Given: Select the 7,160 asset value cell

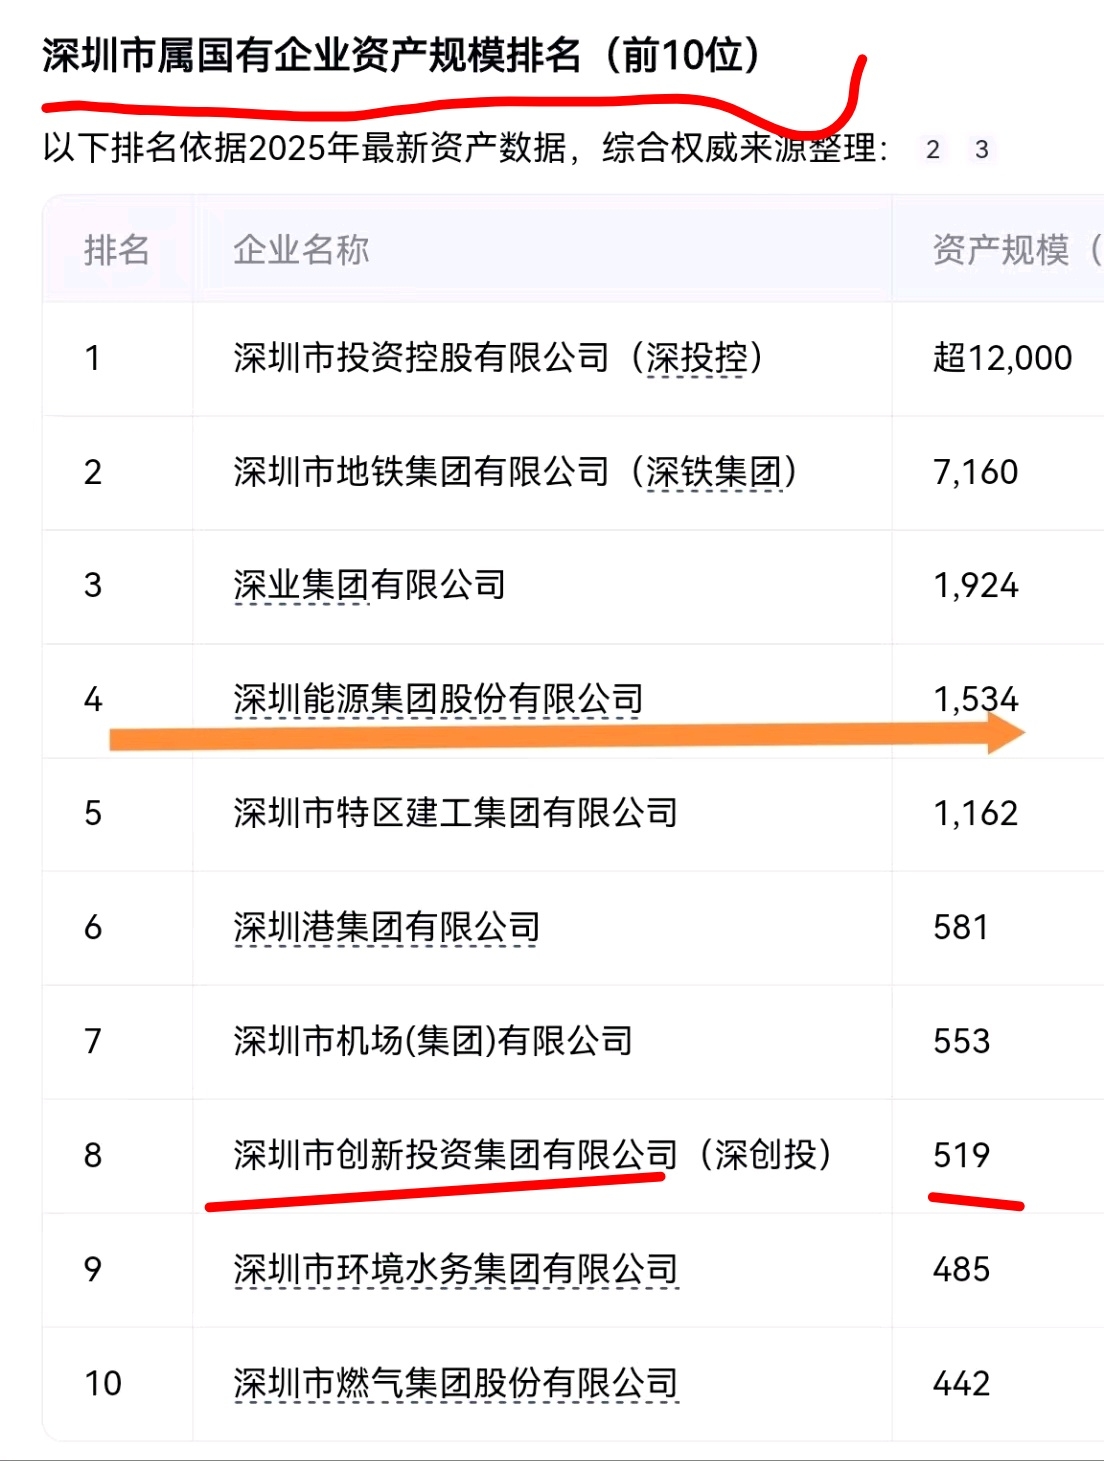Looking at the screenshot, I should click(975, 472).
